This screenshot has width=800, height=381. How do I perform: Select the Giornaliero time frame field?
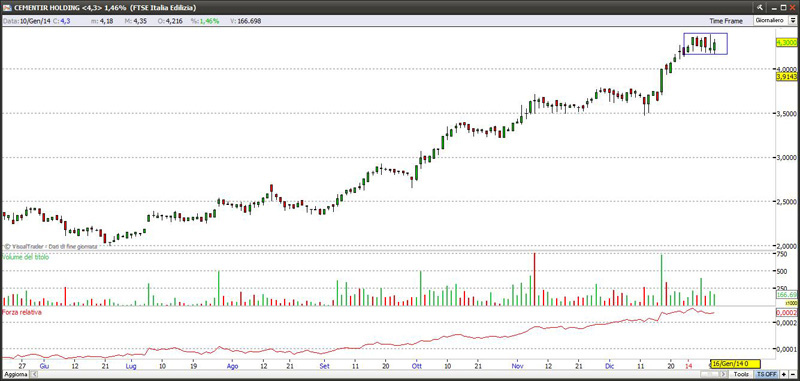pos(771,21)
